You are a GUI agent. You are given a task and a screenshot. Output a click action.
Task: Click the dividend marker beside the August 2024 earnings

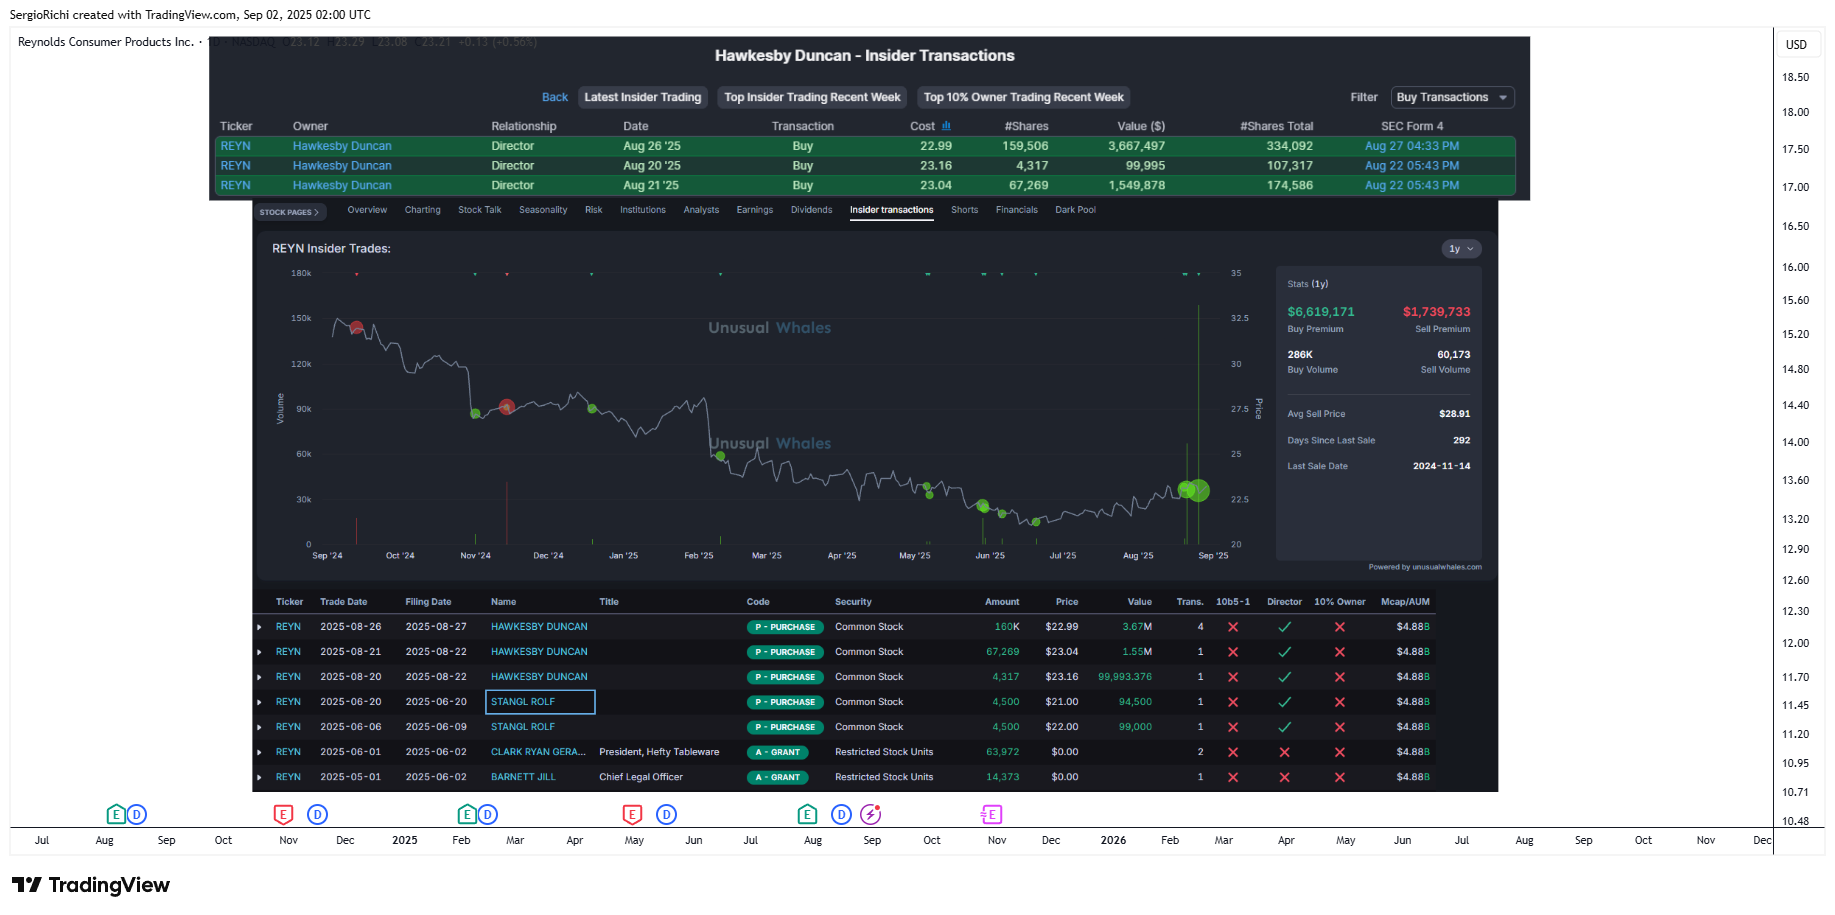[x=137, y=815]
